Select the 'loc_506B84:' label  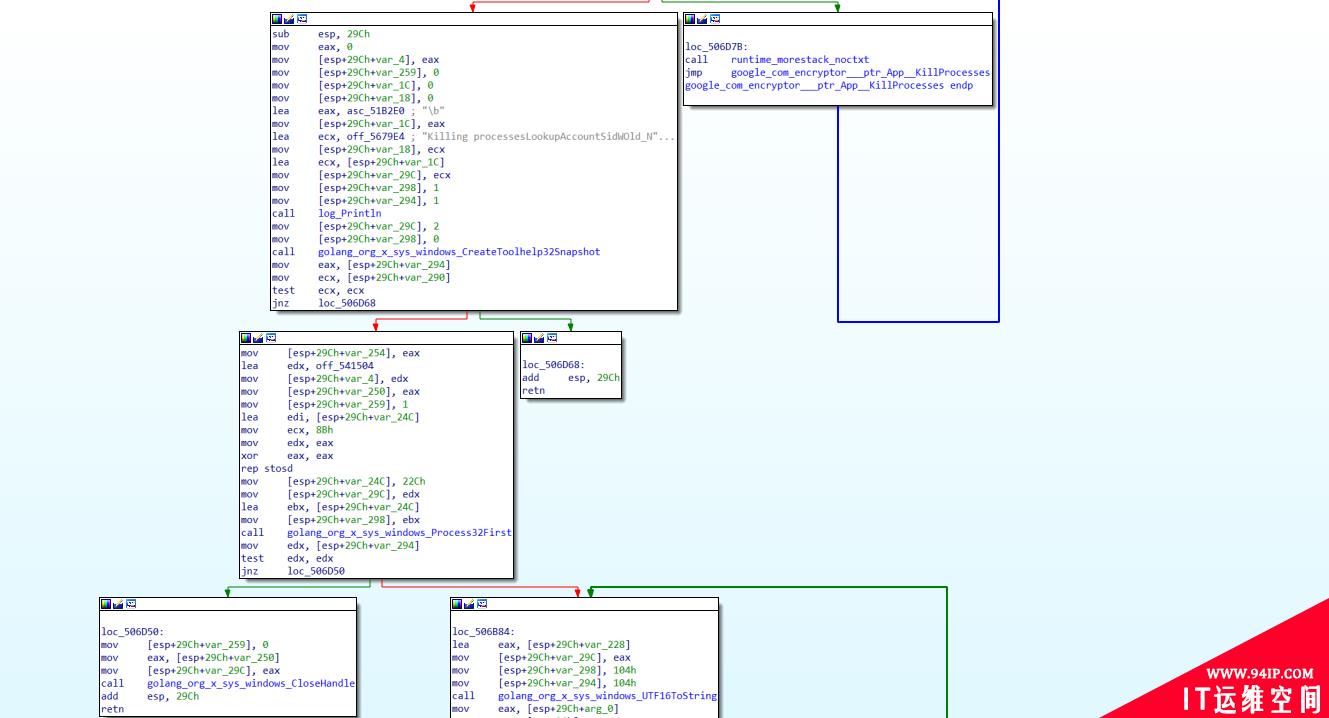[484, 632]
